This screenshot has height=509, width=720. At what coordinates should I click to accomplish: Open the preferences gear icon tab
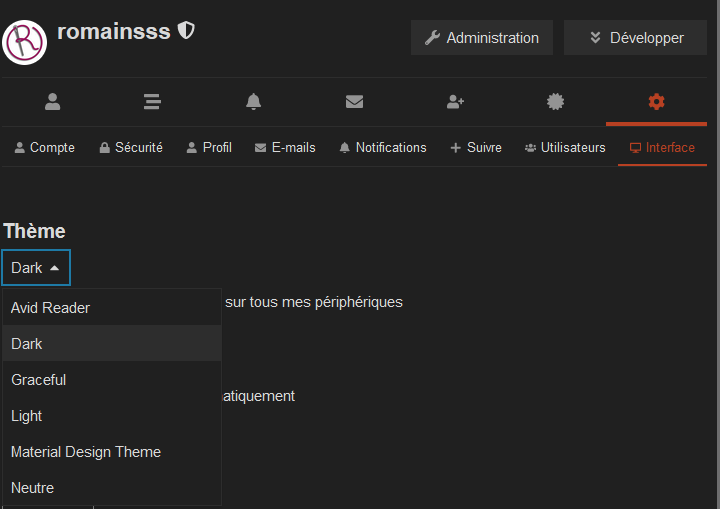656,102
